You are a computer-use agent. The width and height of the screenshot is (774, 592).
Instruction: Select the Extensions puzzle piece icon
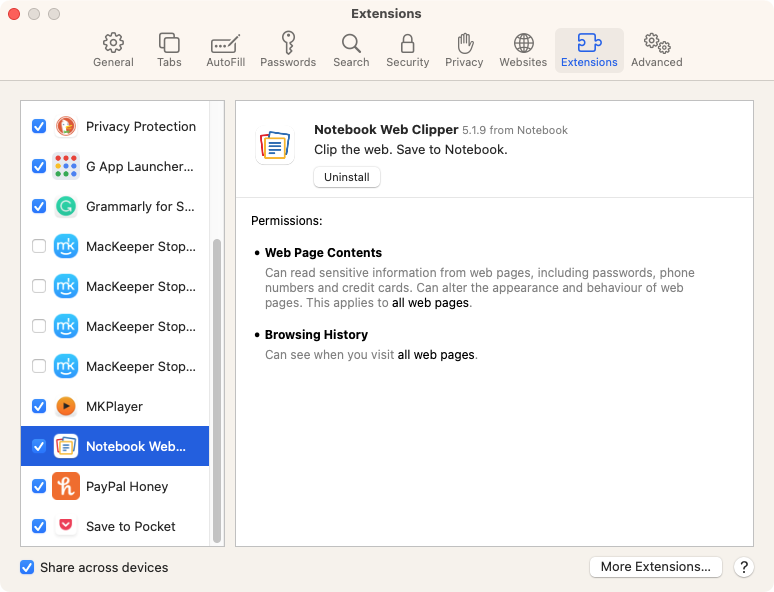589,43
